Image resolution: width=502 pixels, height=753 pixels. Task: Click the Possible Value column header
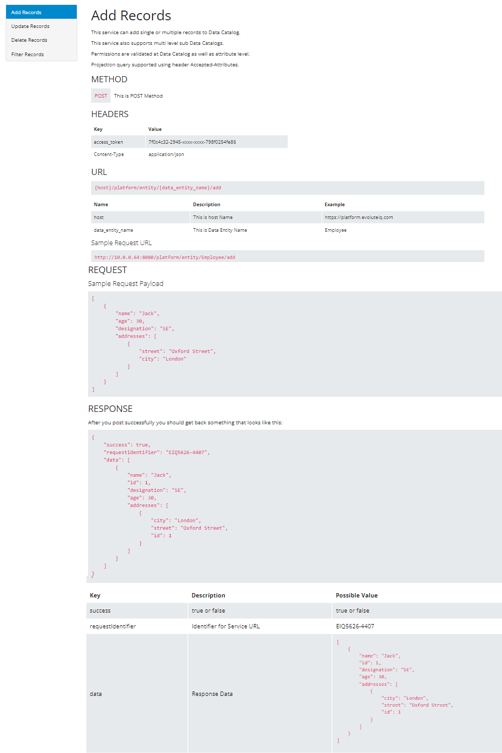[x=356, y=595]
